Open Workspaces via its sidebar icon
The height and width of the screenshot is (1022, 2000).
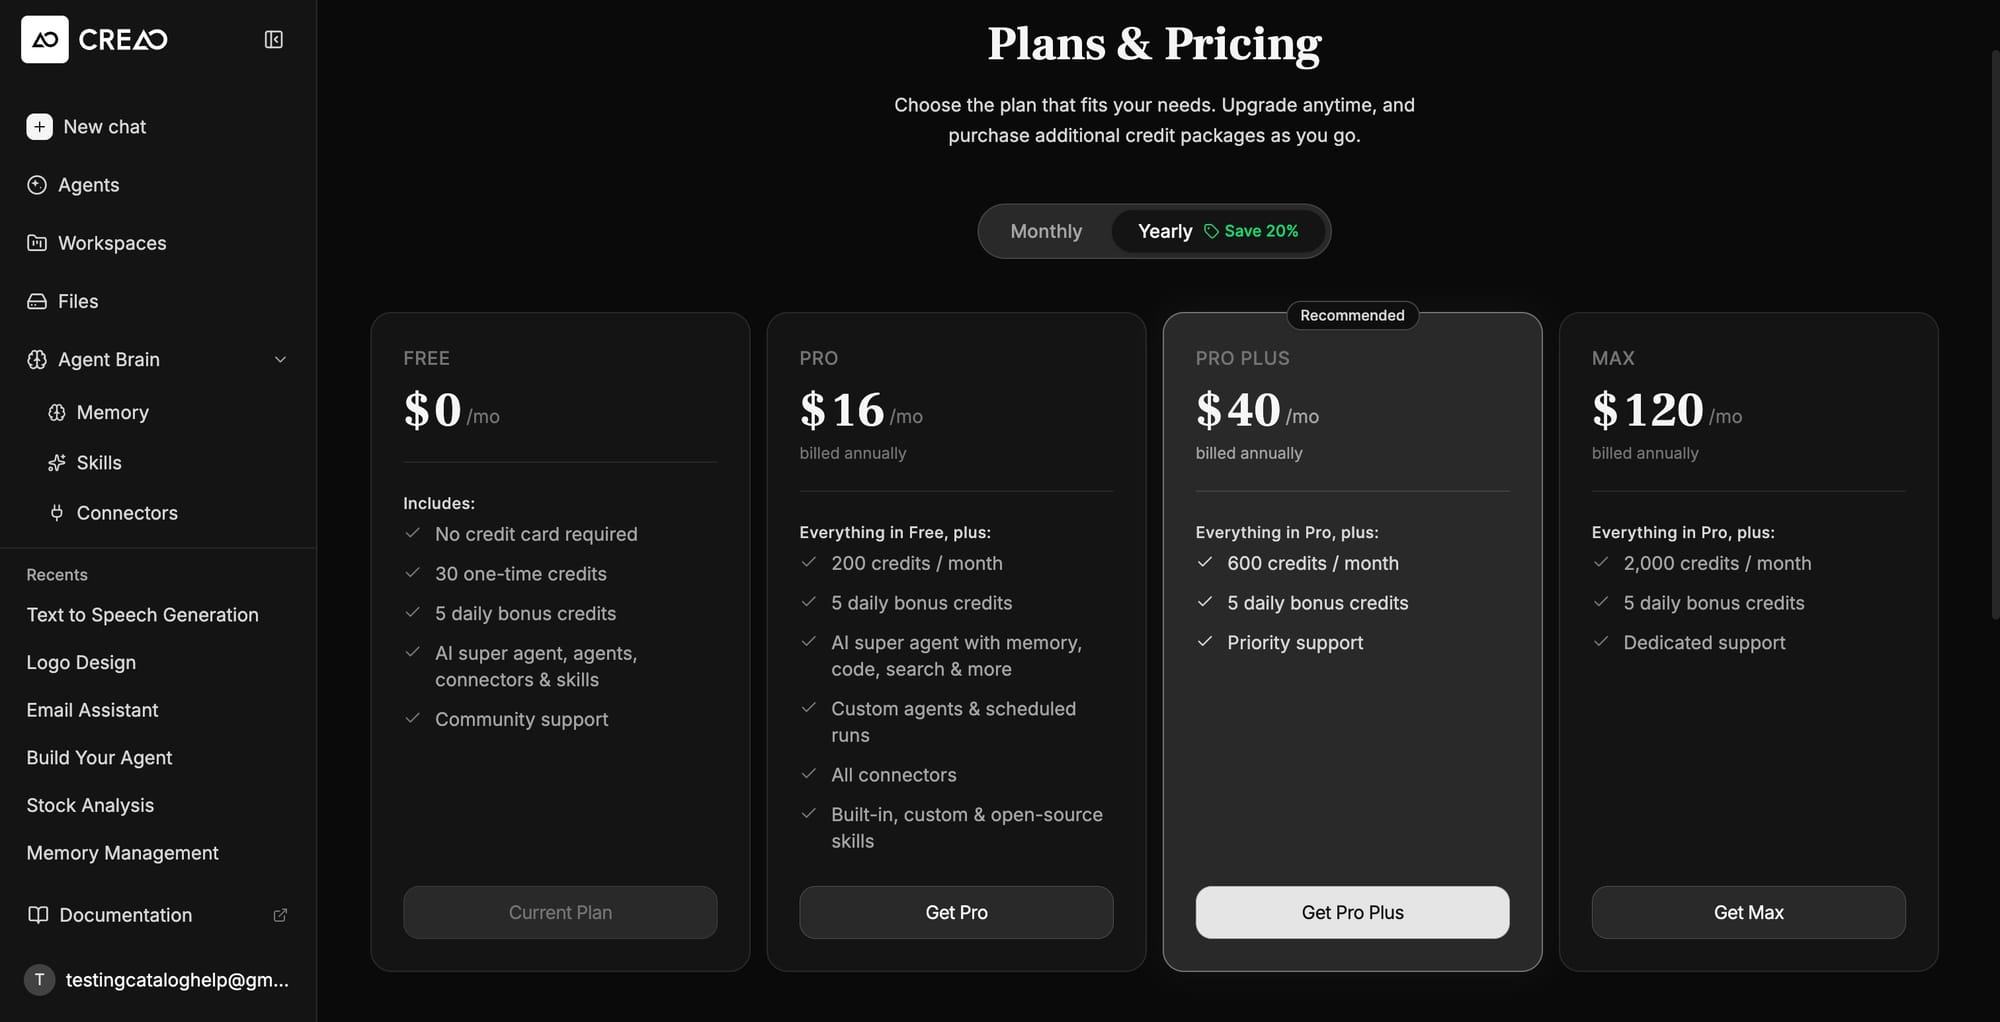pos(37,243)
